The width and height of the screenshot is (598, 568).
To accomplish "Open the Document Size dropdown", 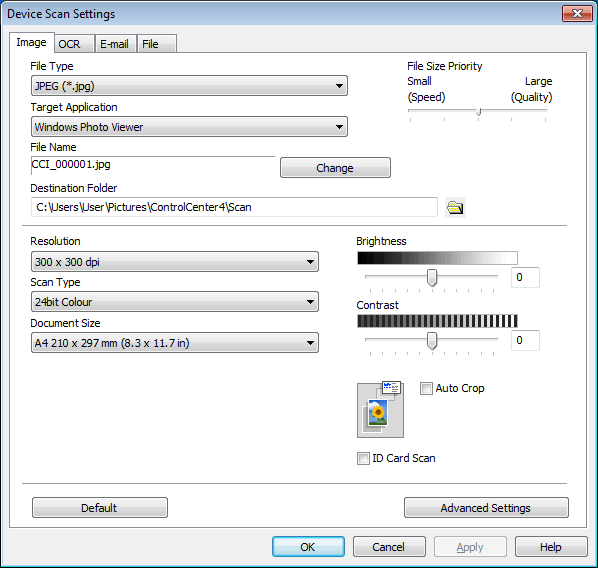I will pos(175,343).
